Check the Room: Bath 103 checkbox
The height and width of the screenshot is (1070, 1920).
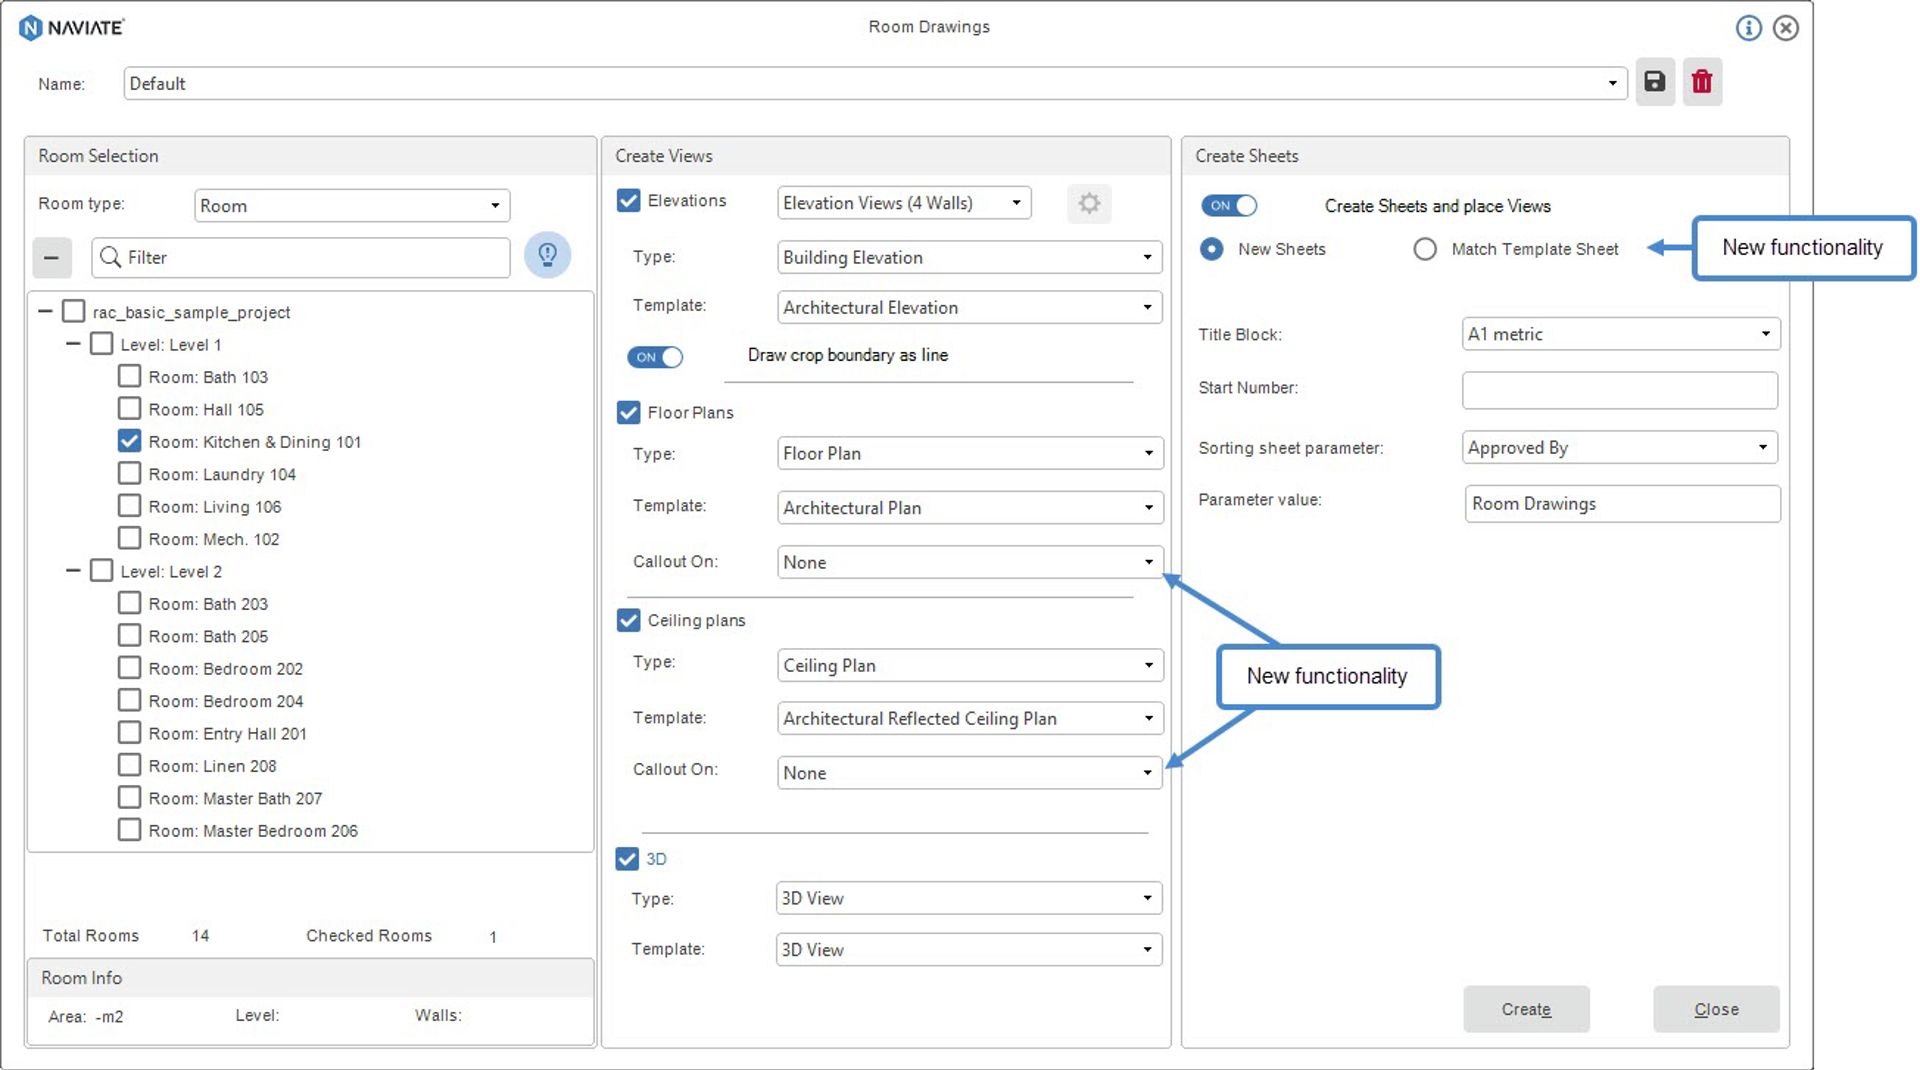[129, 376]
